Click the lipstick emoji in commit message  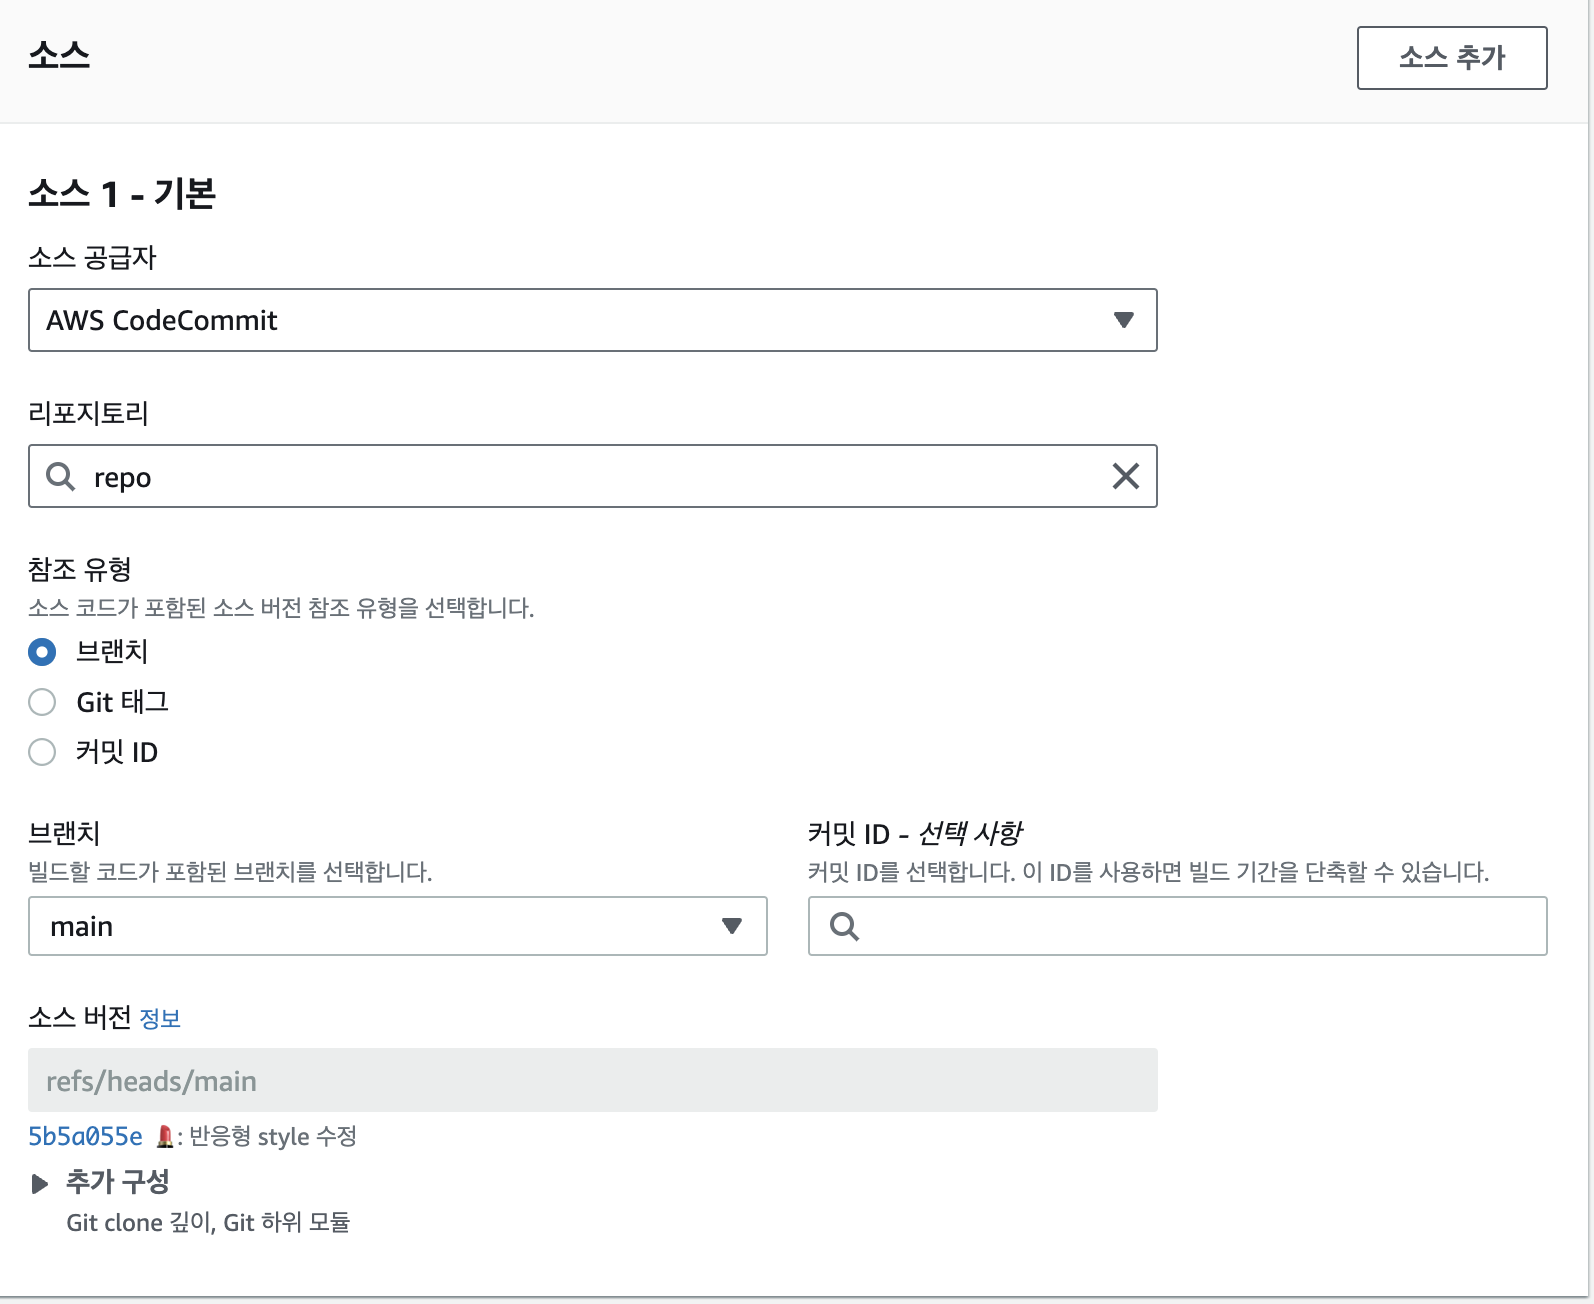(x=165, y=1137)
